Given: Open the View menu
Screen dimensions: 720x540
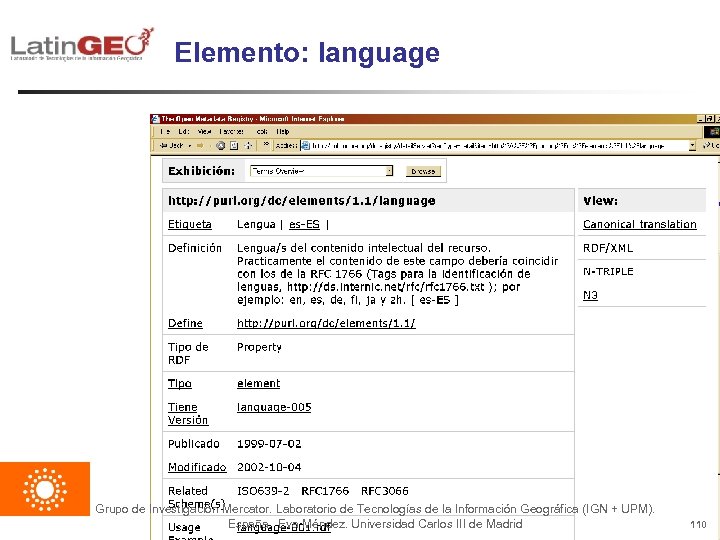Looking at the screenshot, I should click(204, 131).
